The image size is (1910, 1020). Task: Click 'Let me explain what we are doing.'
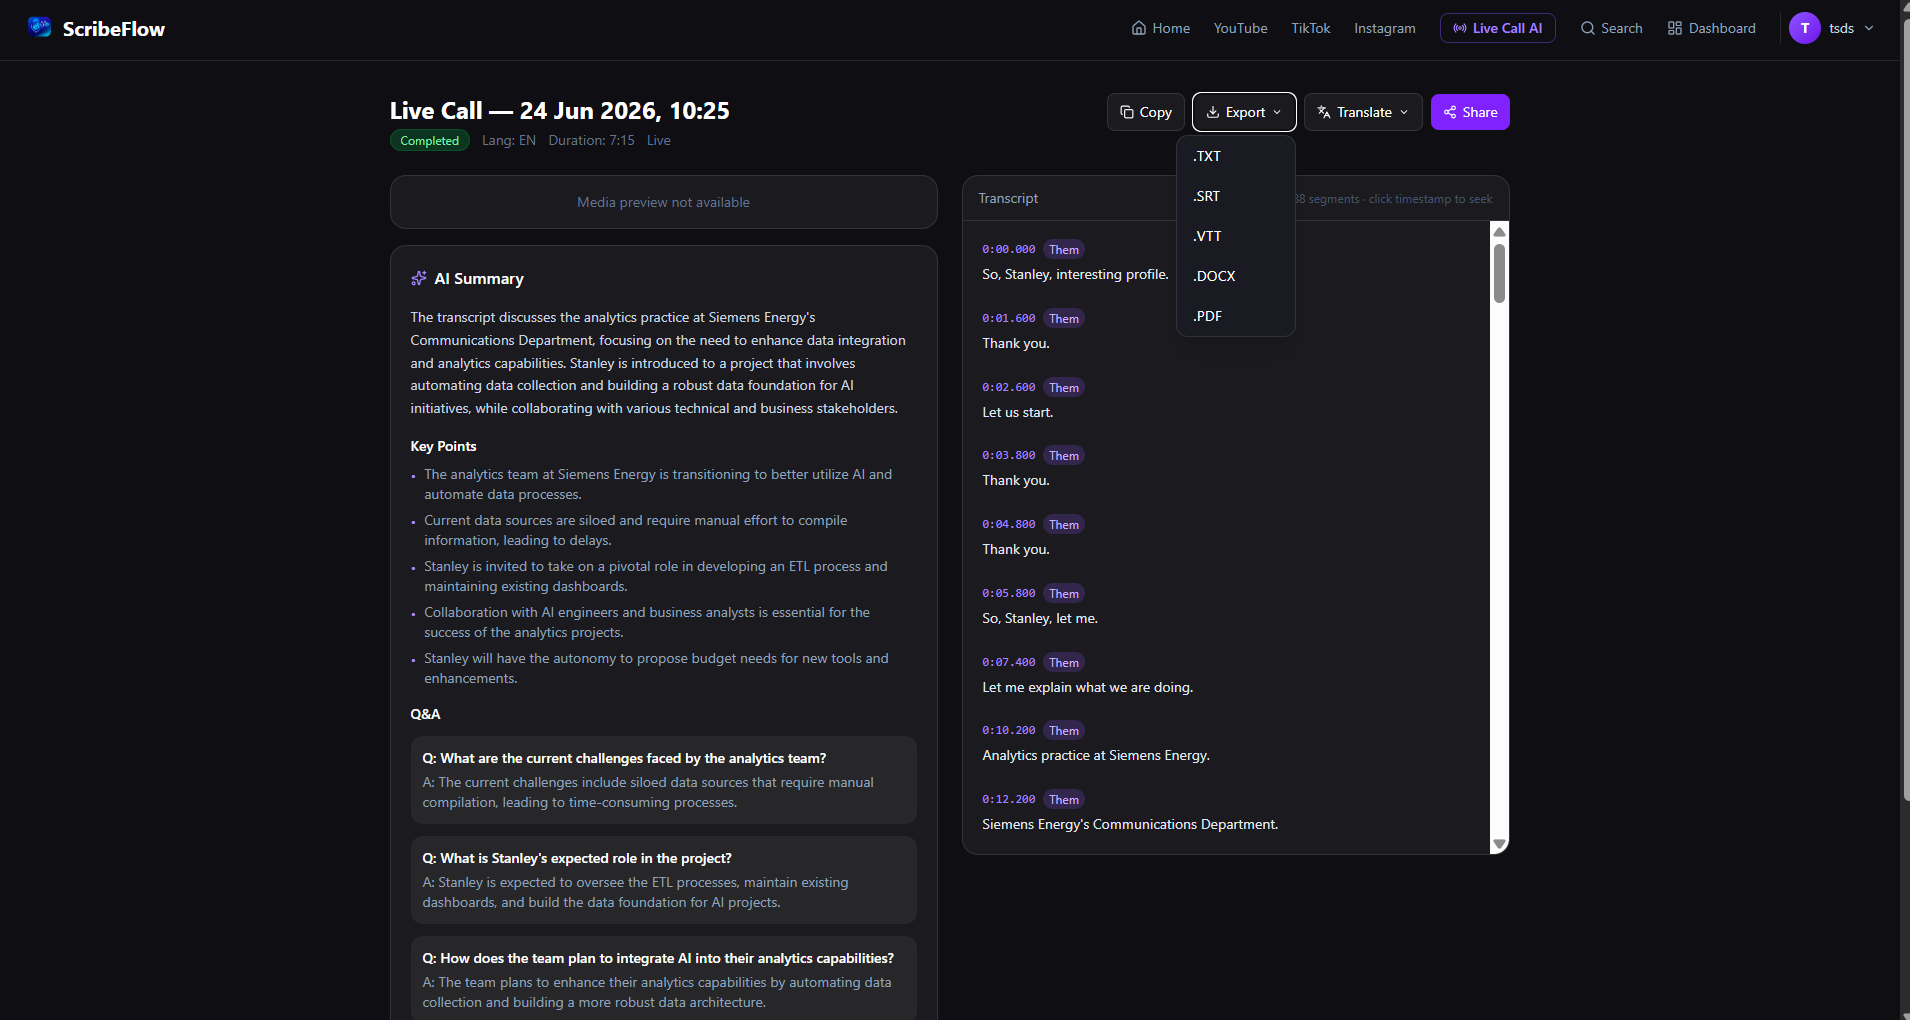click(1087, 688)
